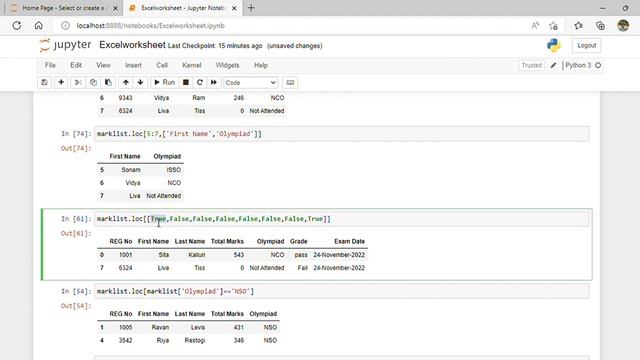Move selected cell up arrow
The image size is (640, 360).
[x=126, y=82]
